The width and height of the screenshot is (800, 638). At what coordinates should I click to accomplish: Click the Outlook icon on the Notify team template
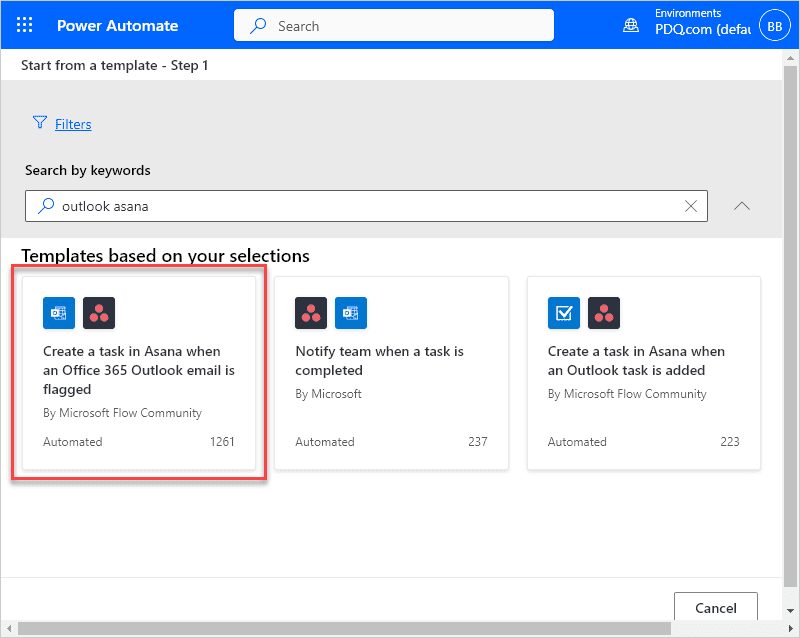click(350, 313)
